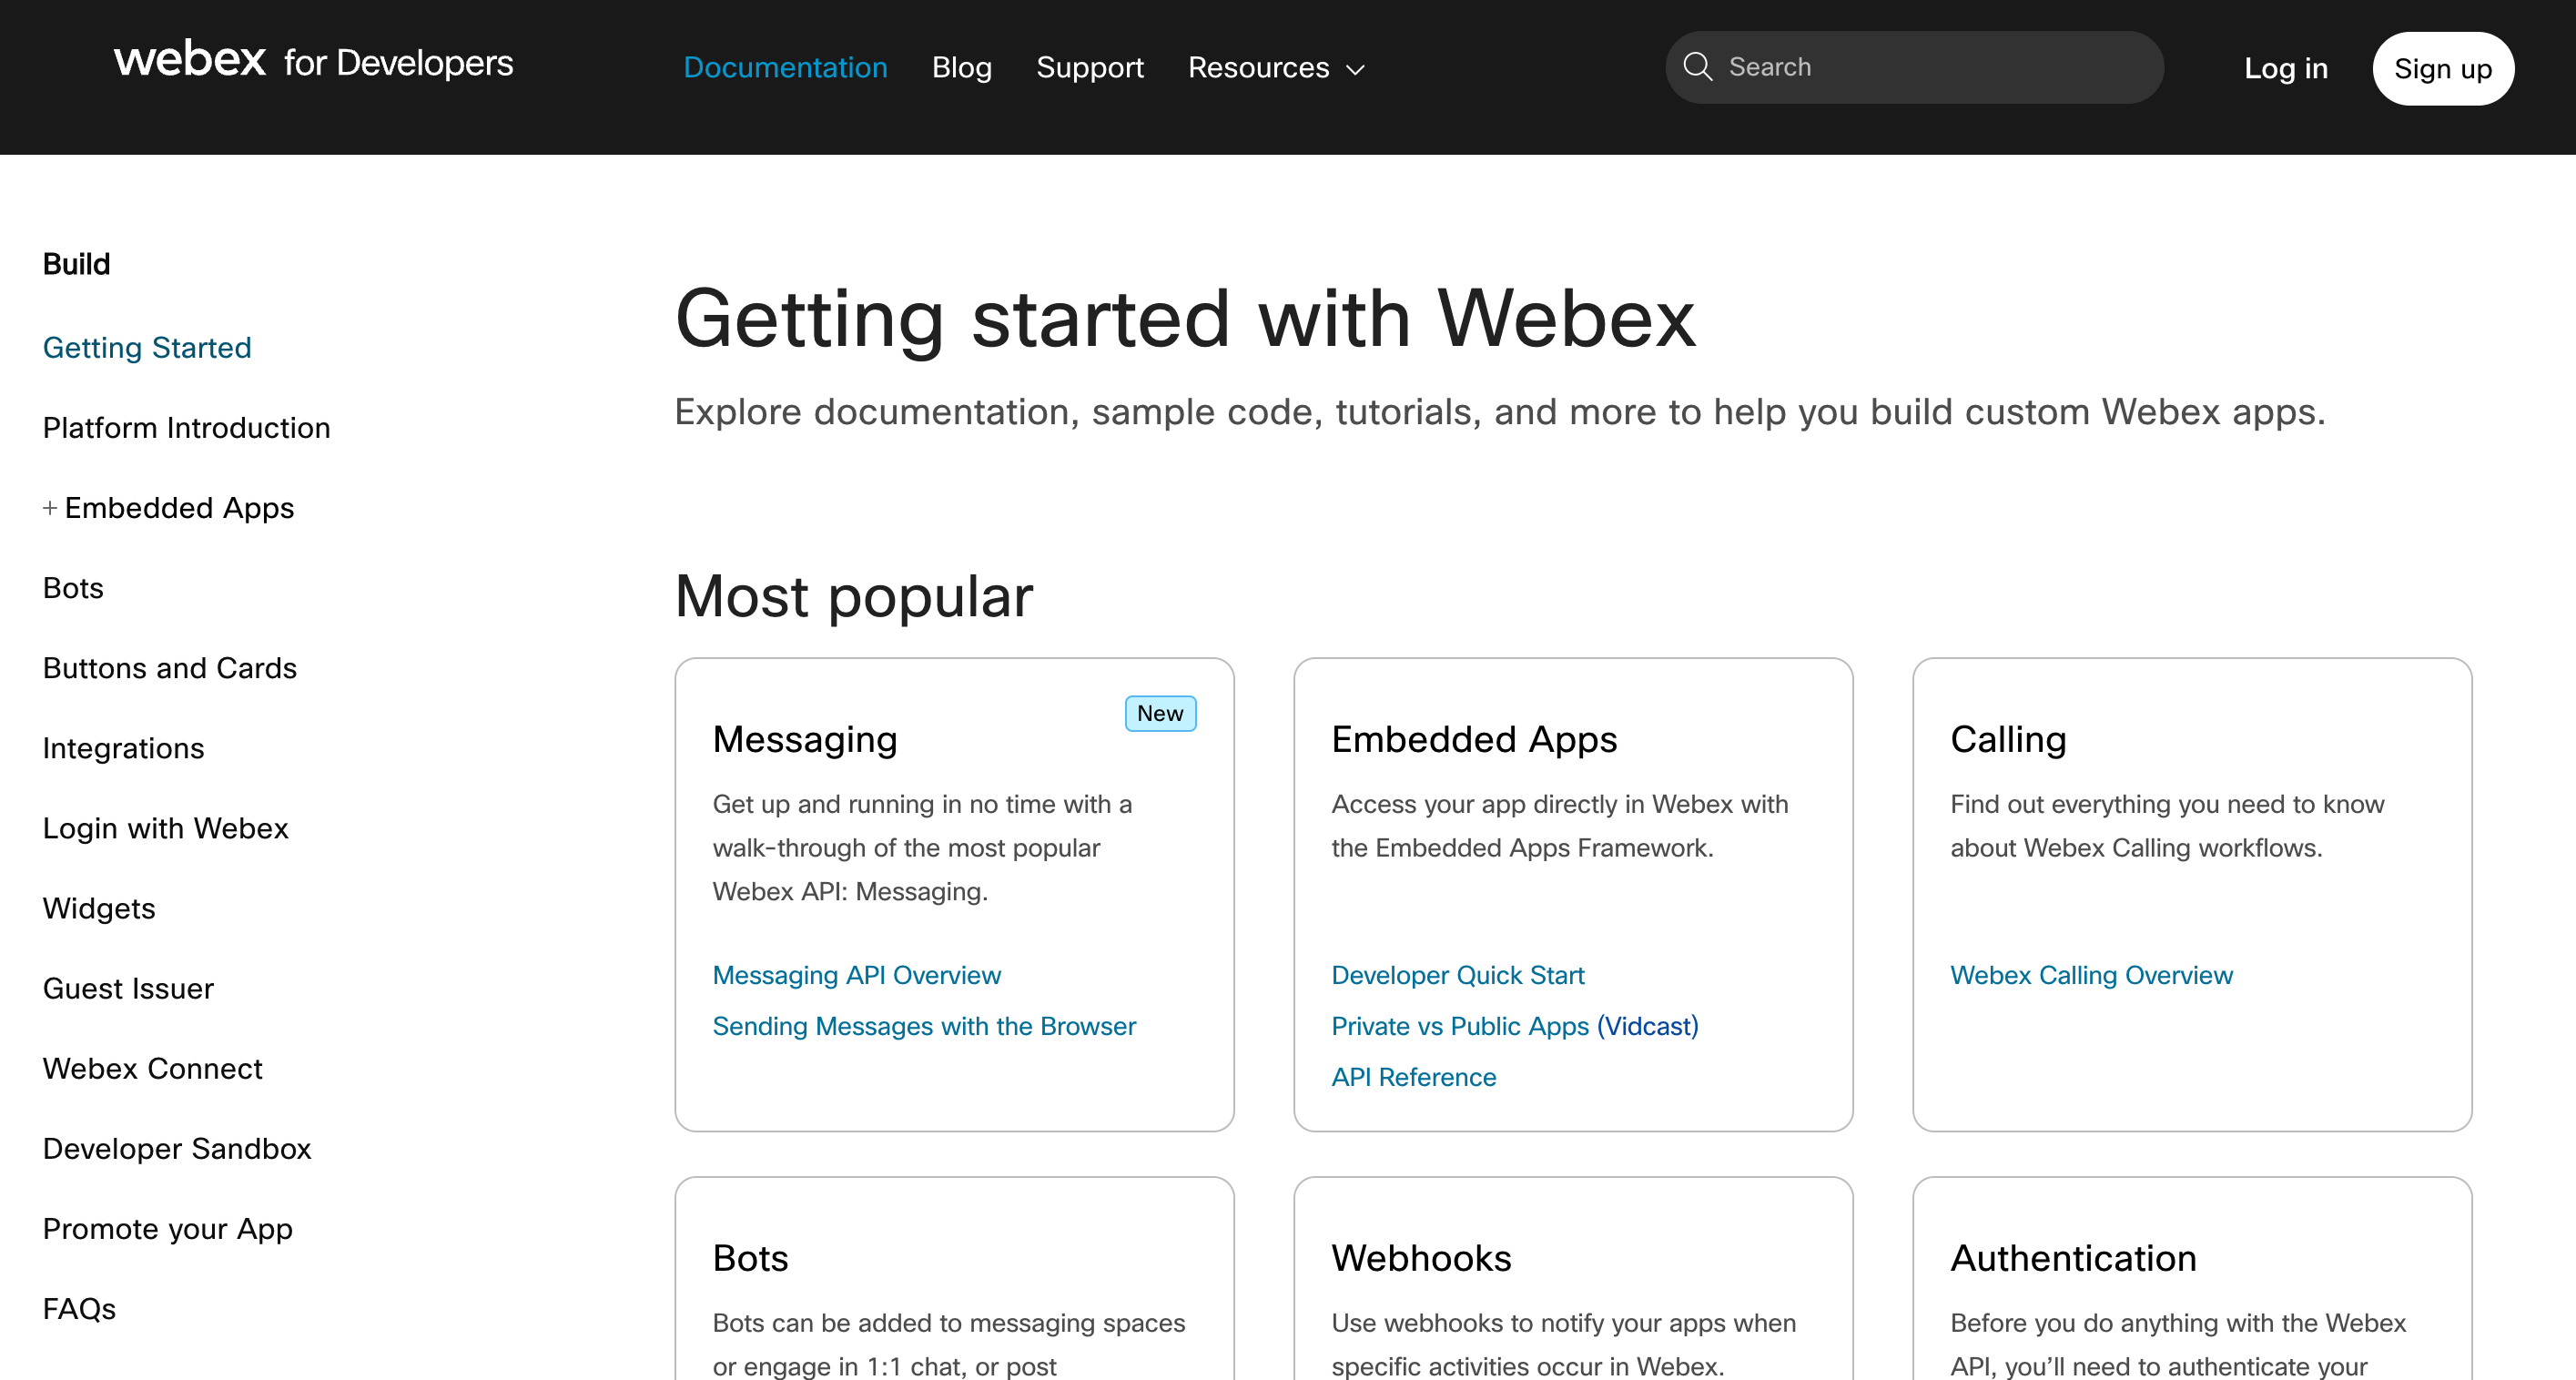The image size is (2576, 1380).
Task: Click the Search input field
Action: click(x=1930, y=67)
